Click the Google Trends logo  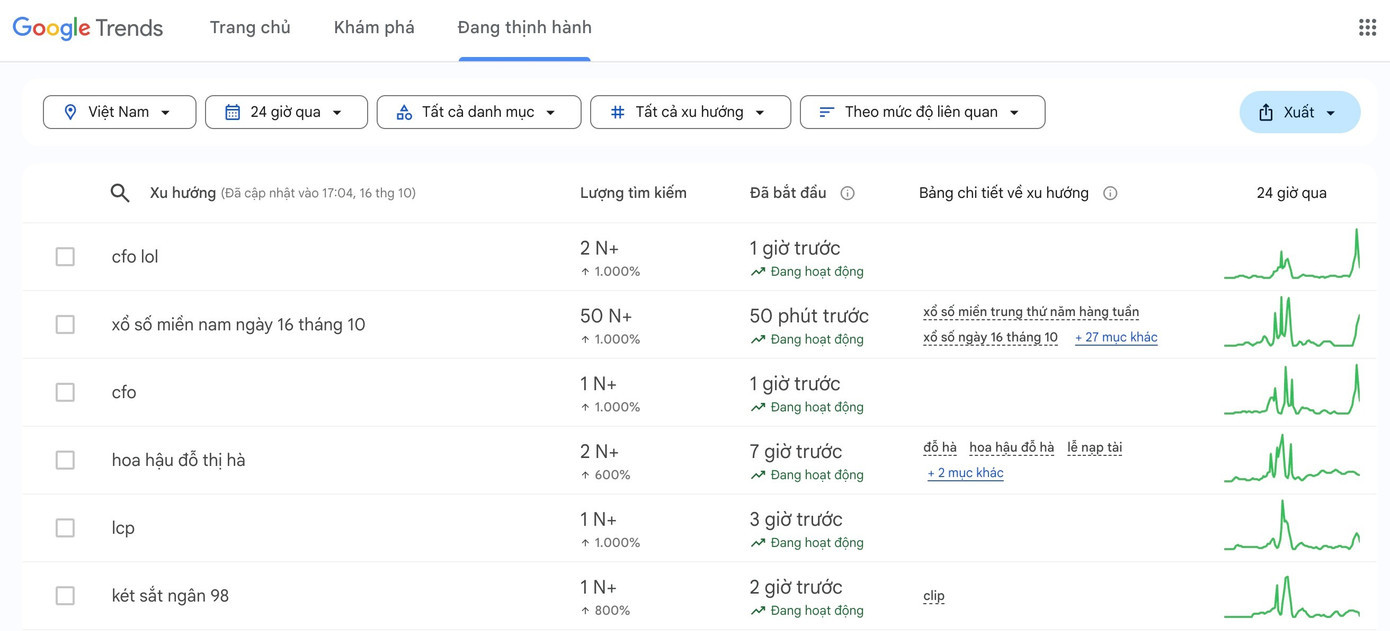point(88,28)
